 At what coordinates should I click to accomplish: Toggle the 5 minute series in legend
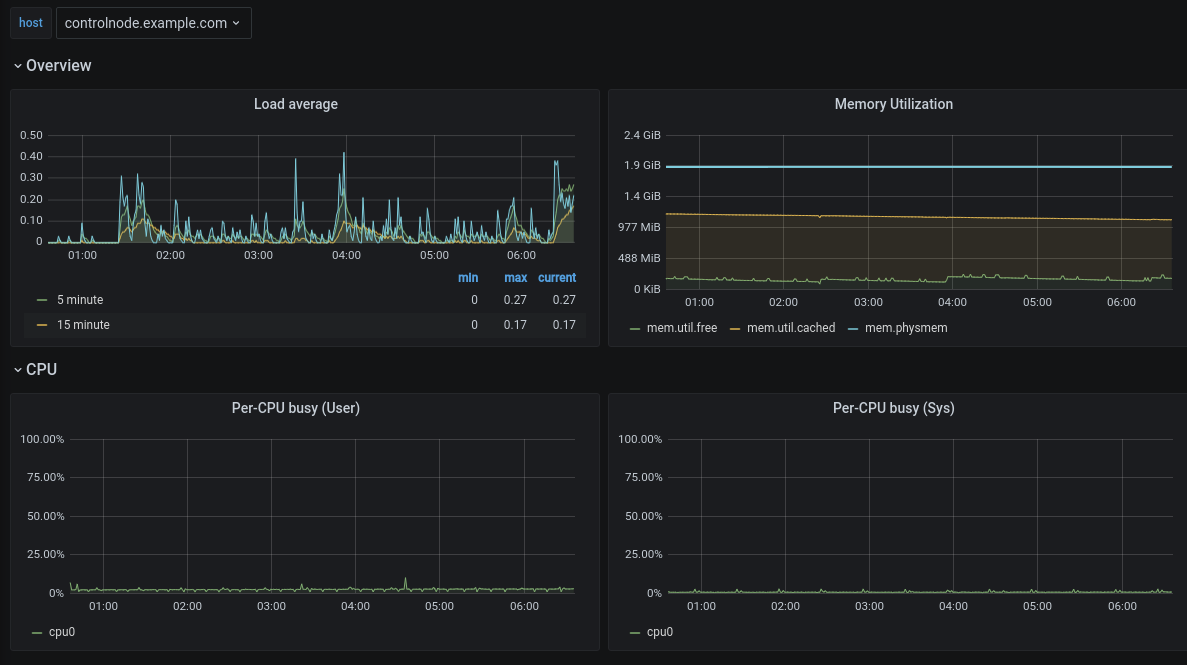[80, 300]
